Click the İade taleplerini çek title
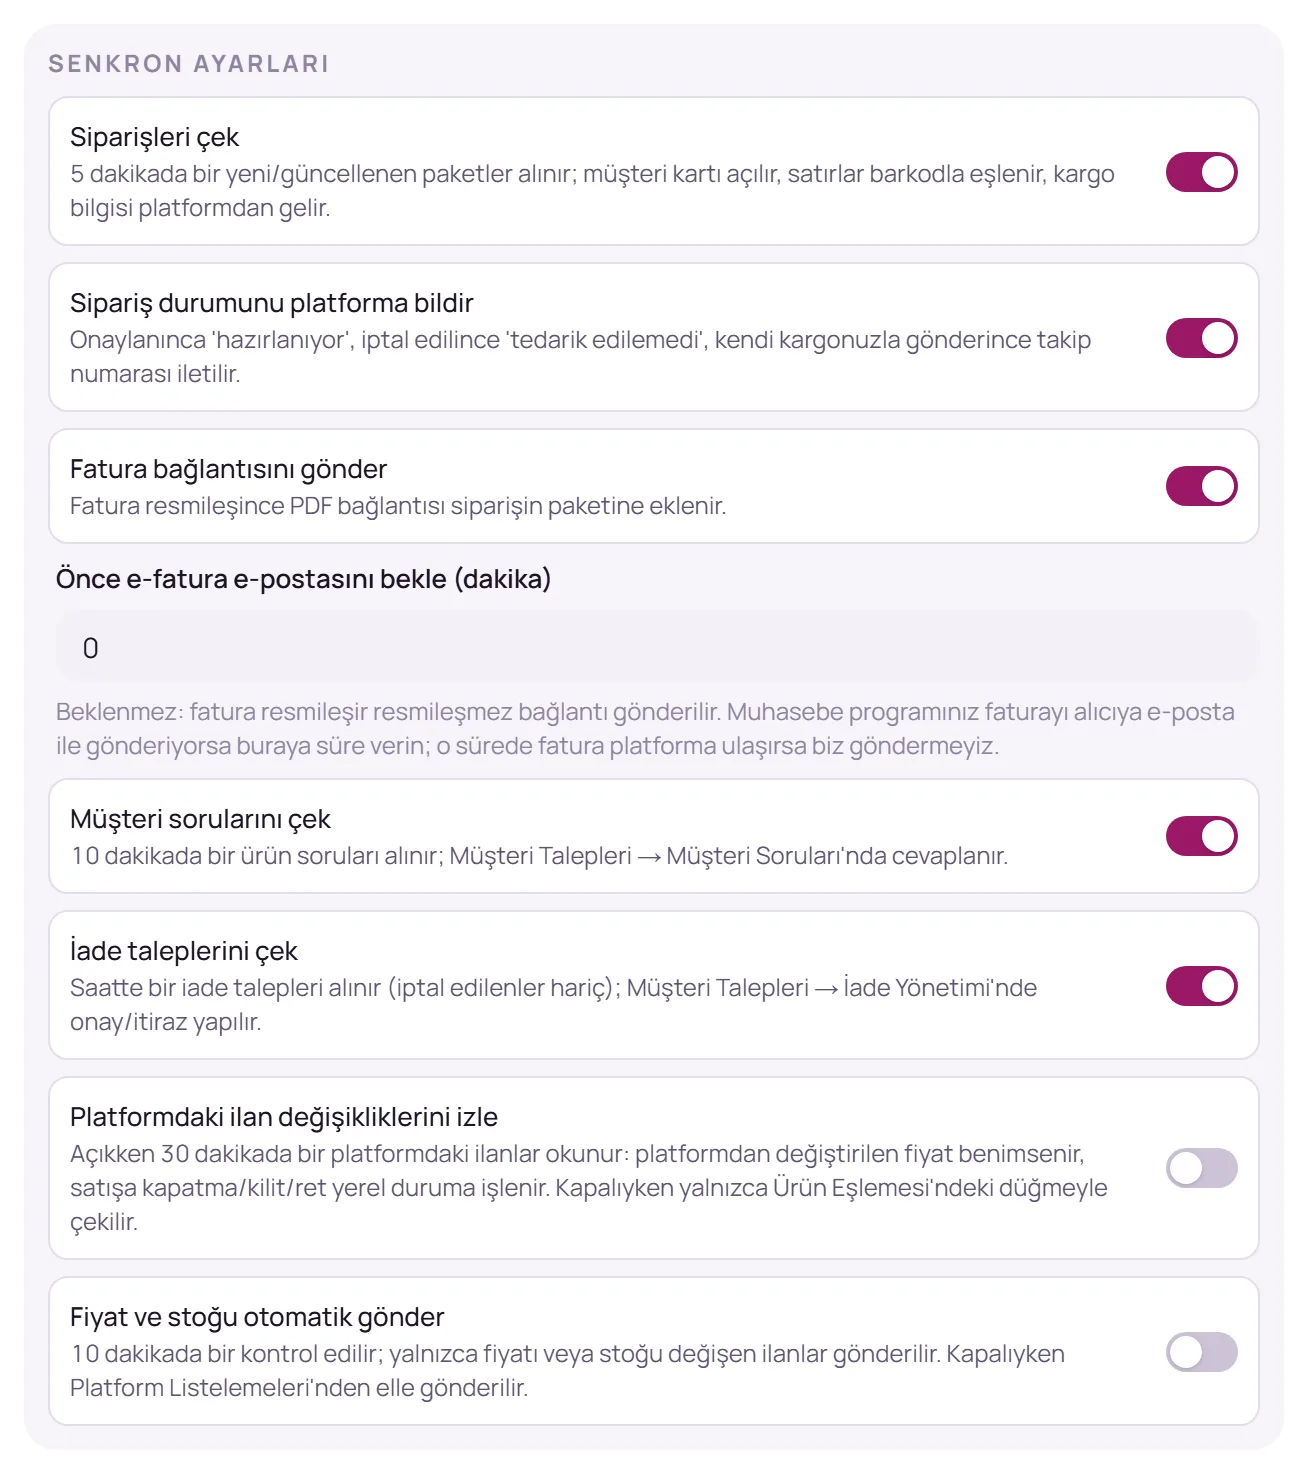The width and height of the screenshot is (1308, 1474). [184, 951]
